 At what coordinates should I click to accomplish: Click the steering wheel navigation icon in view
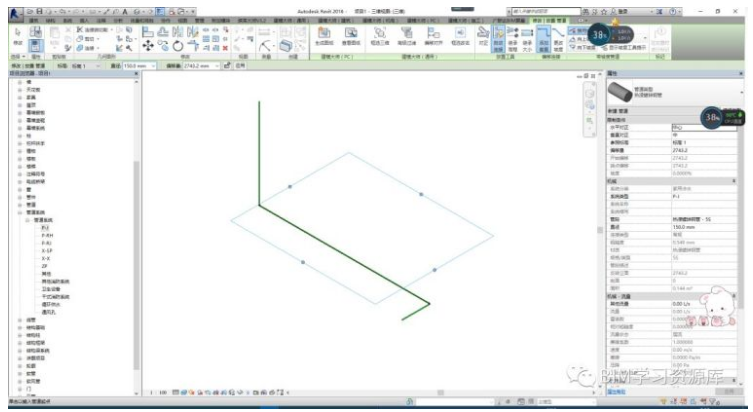point(590,94)
